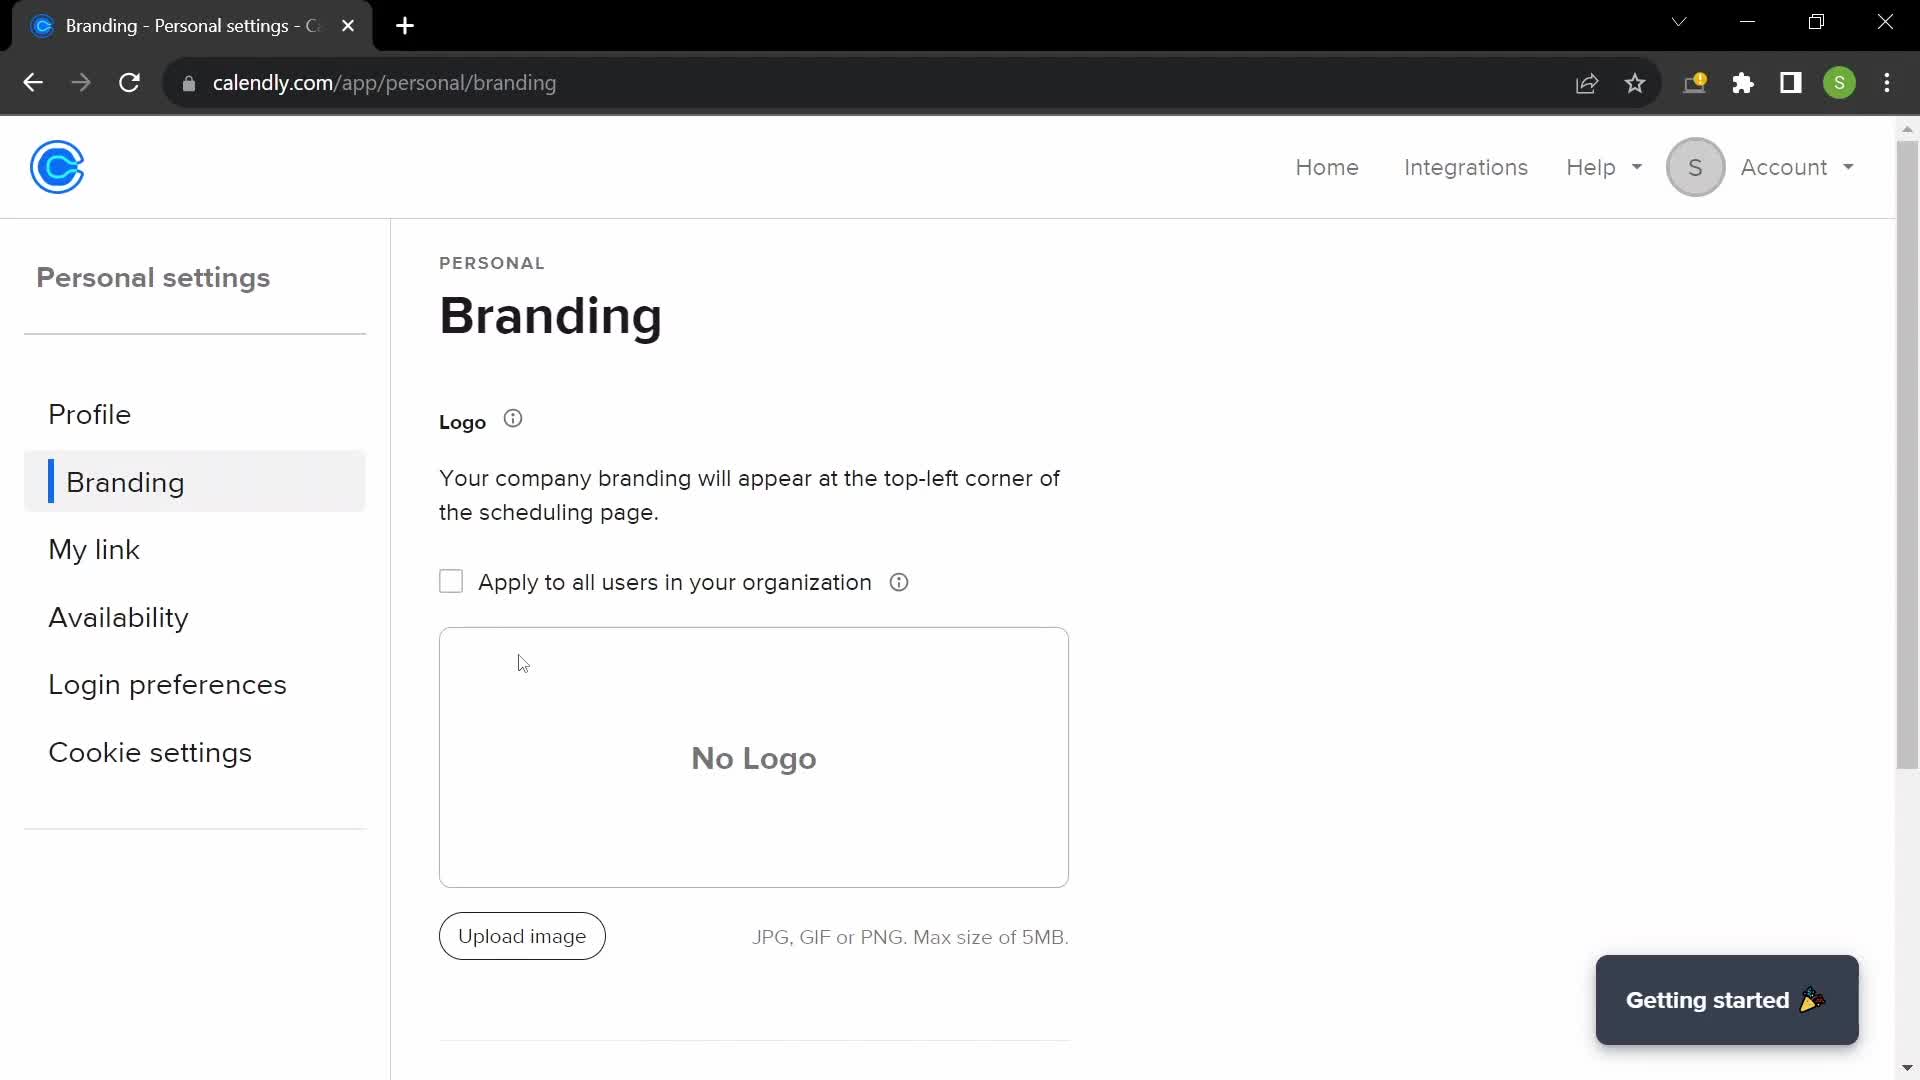Expand the Account dropdown menu
The image size is (1920, 1080).
coord(1797,167)
